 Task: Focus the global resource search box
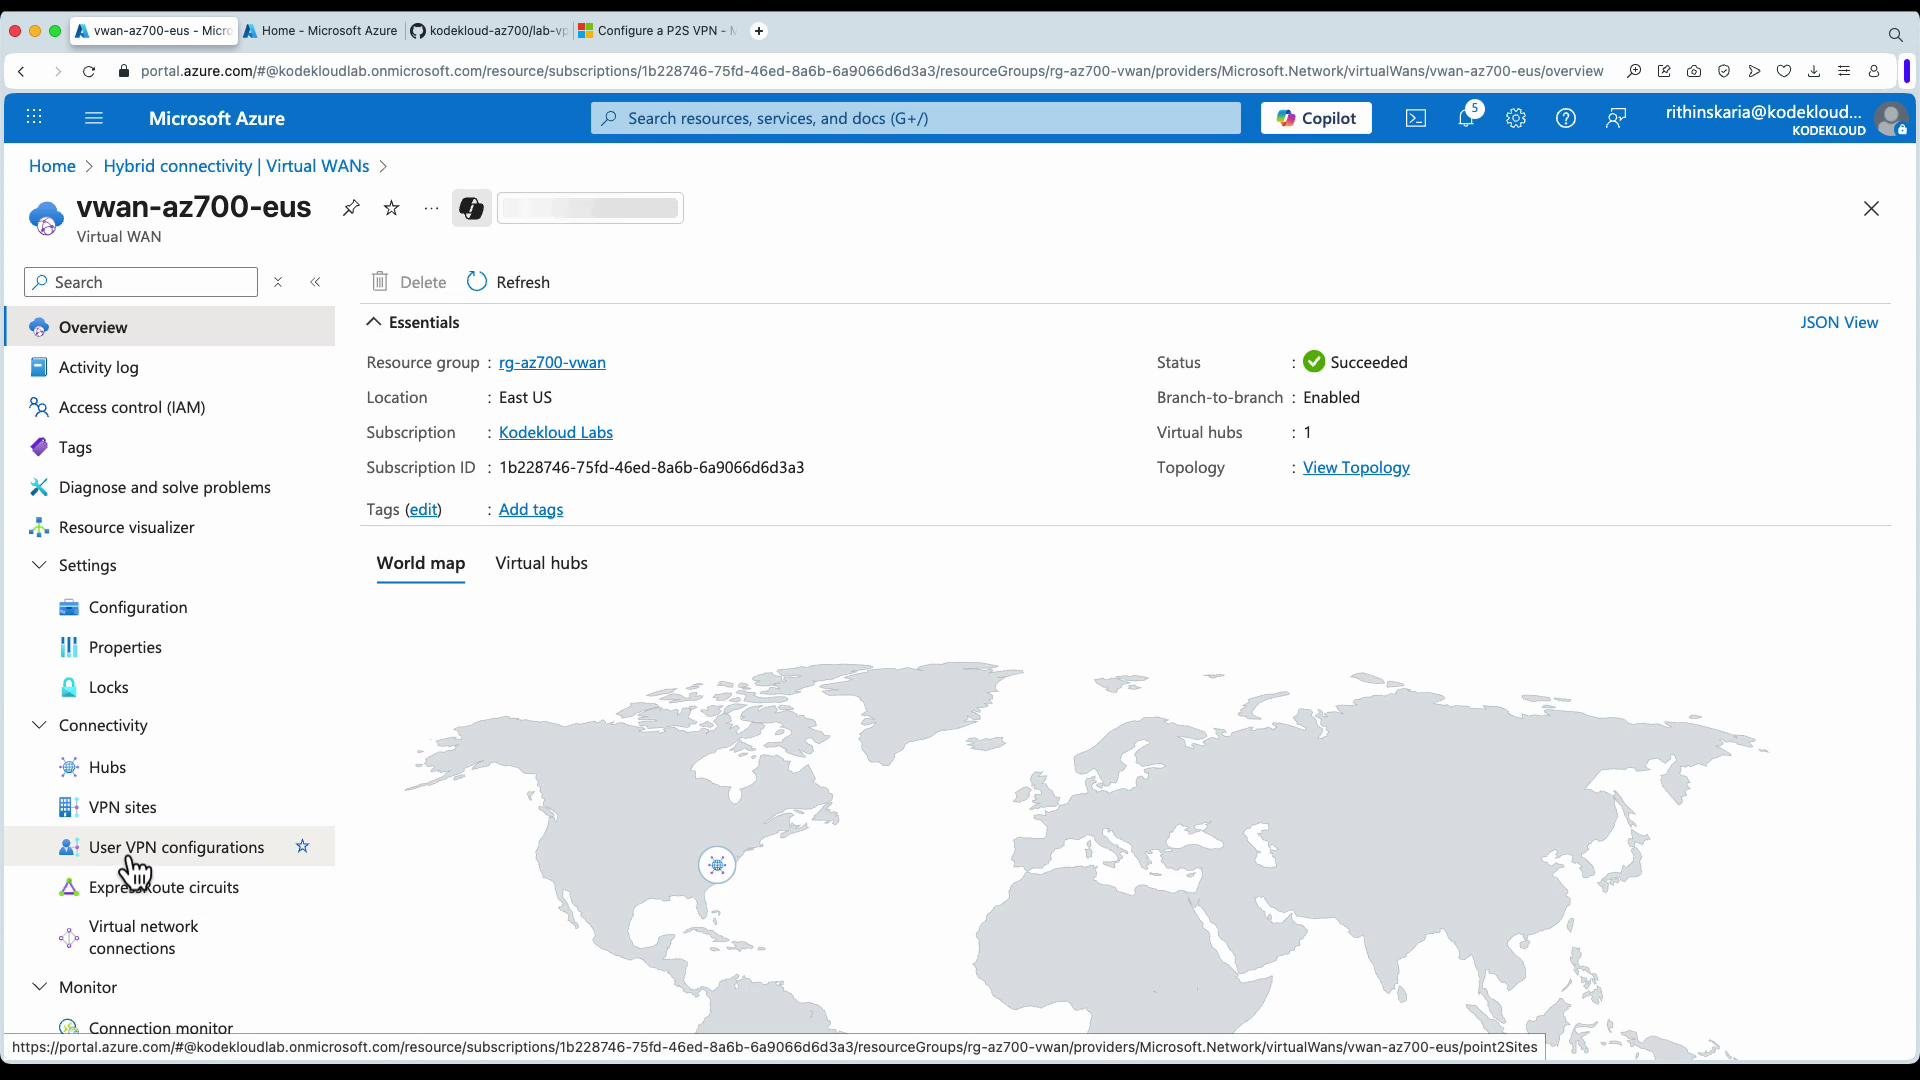pyautogui.click(x=915, y=118)
